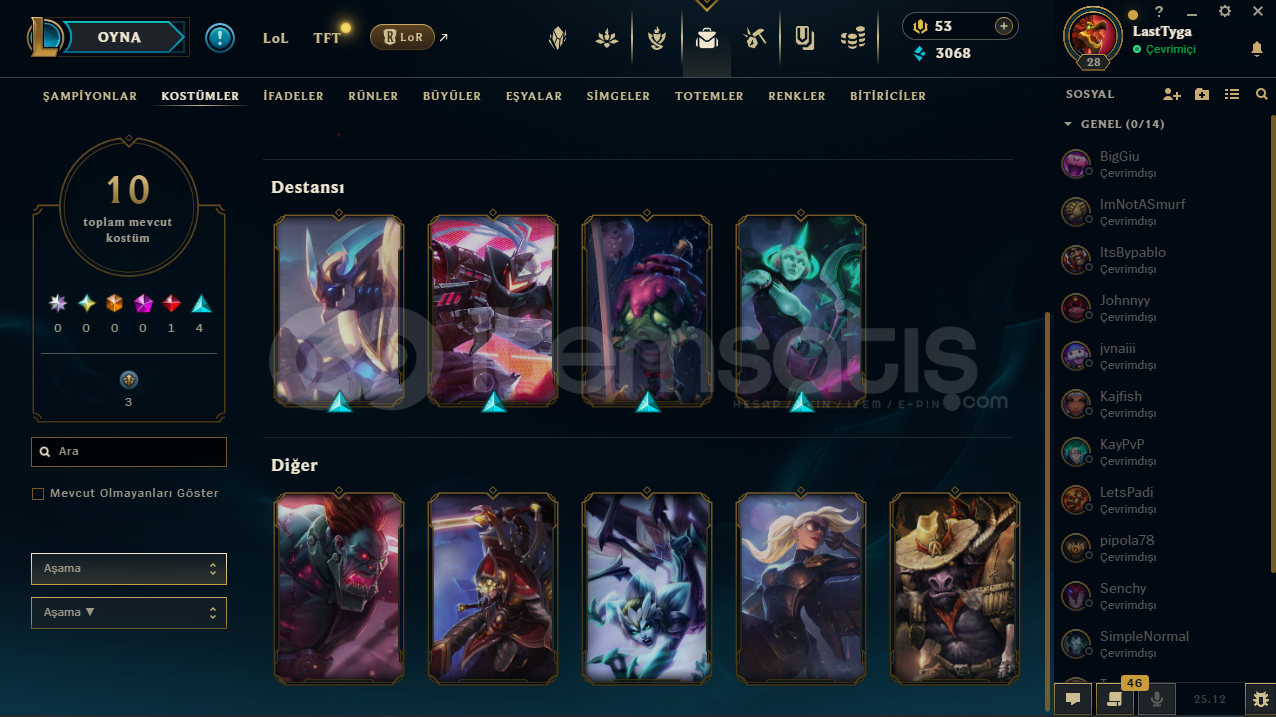Open the Store coins icon
This screenshot has width=1276, height=717.
coord(852,38)
